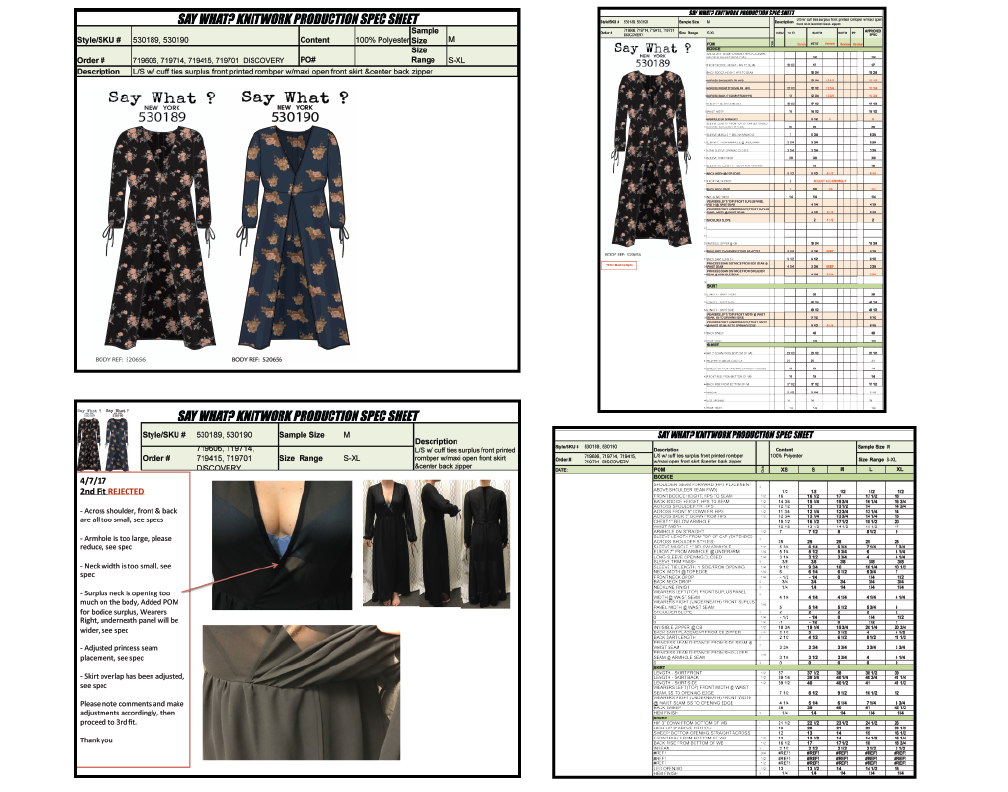Click order numbers '719606, 719714, 719415, 719701 DISCOVERY'
Image resolution: width=1008 pixels, height=792 pixels.
coord(208,60)
